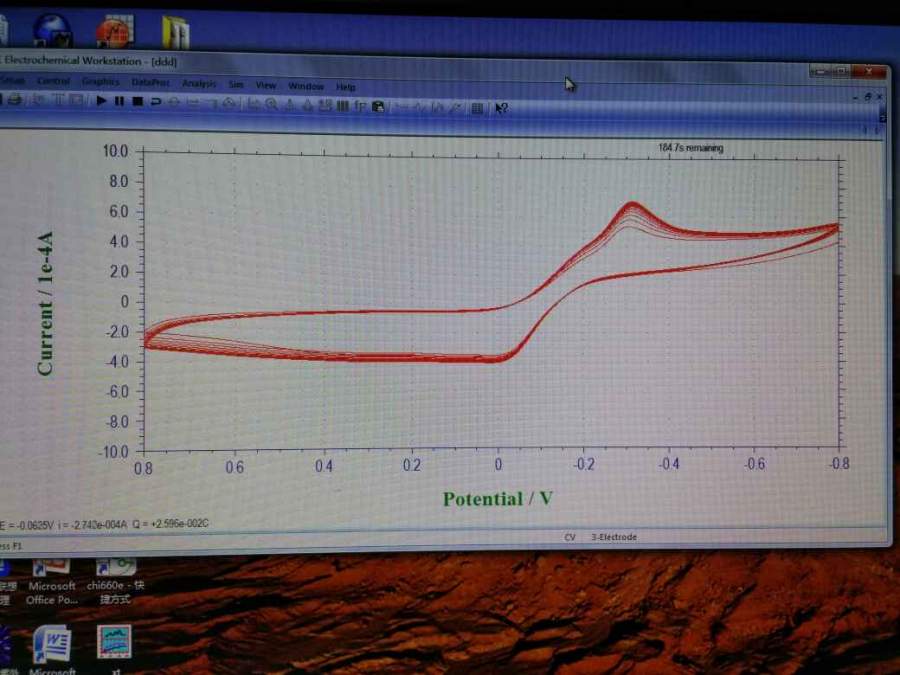Stop the experiment with the square Stop button
The image size is (900, 675).
[x=137, y=101]
